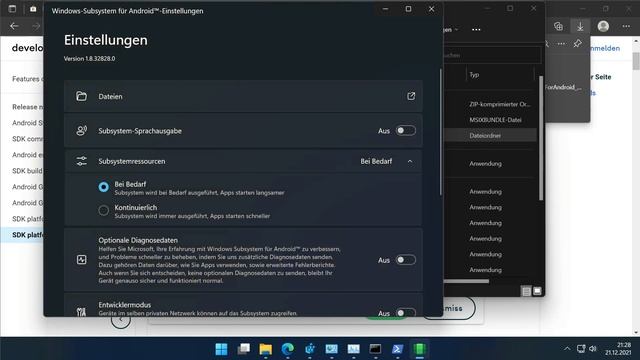Pin the Edge downloads panel
The image size is (640, 360).
(x=578, y=43)
